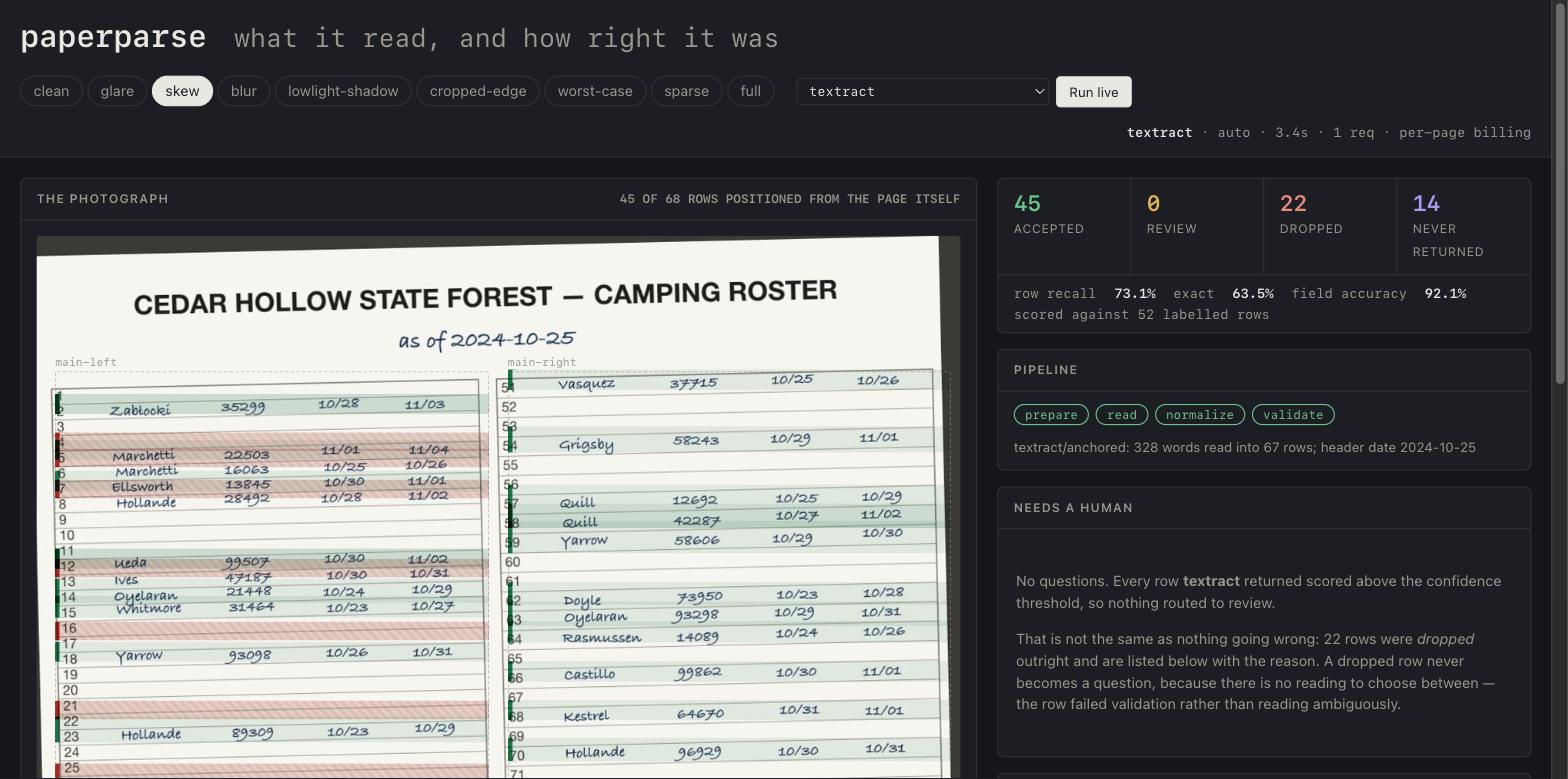1568x779 pixels.
Task: Click the Needs a Human panel header
Action: point(1264,508)
